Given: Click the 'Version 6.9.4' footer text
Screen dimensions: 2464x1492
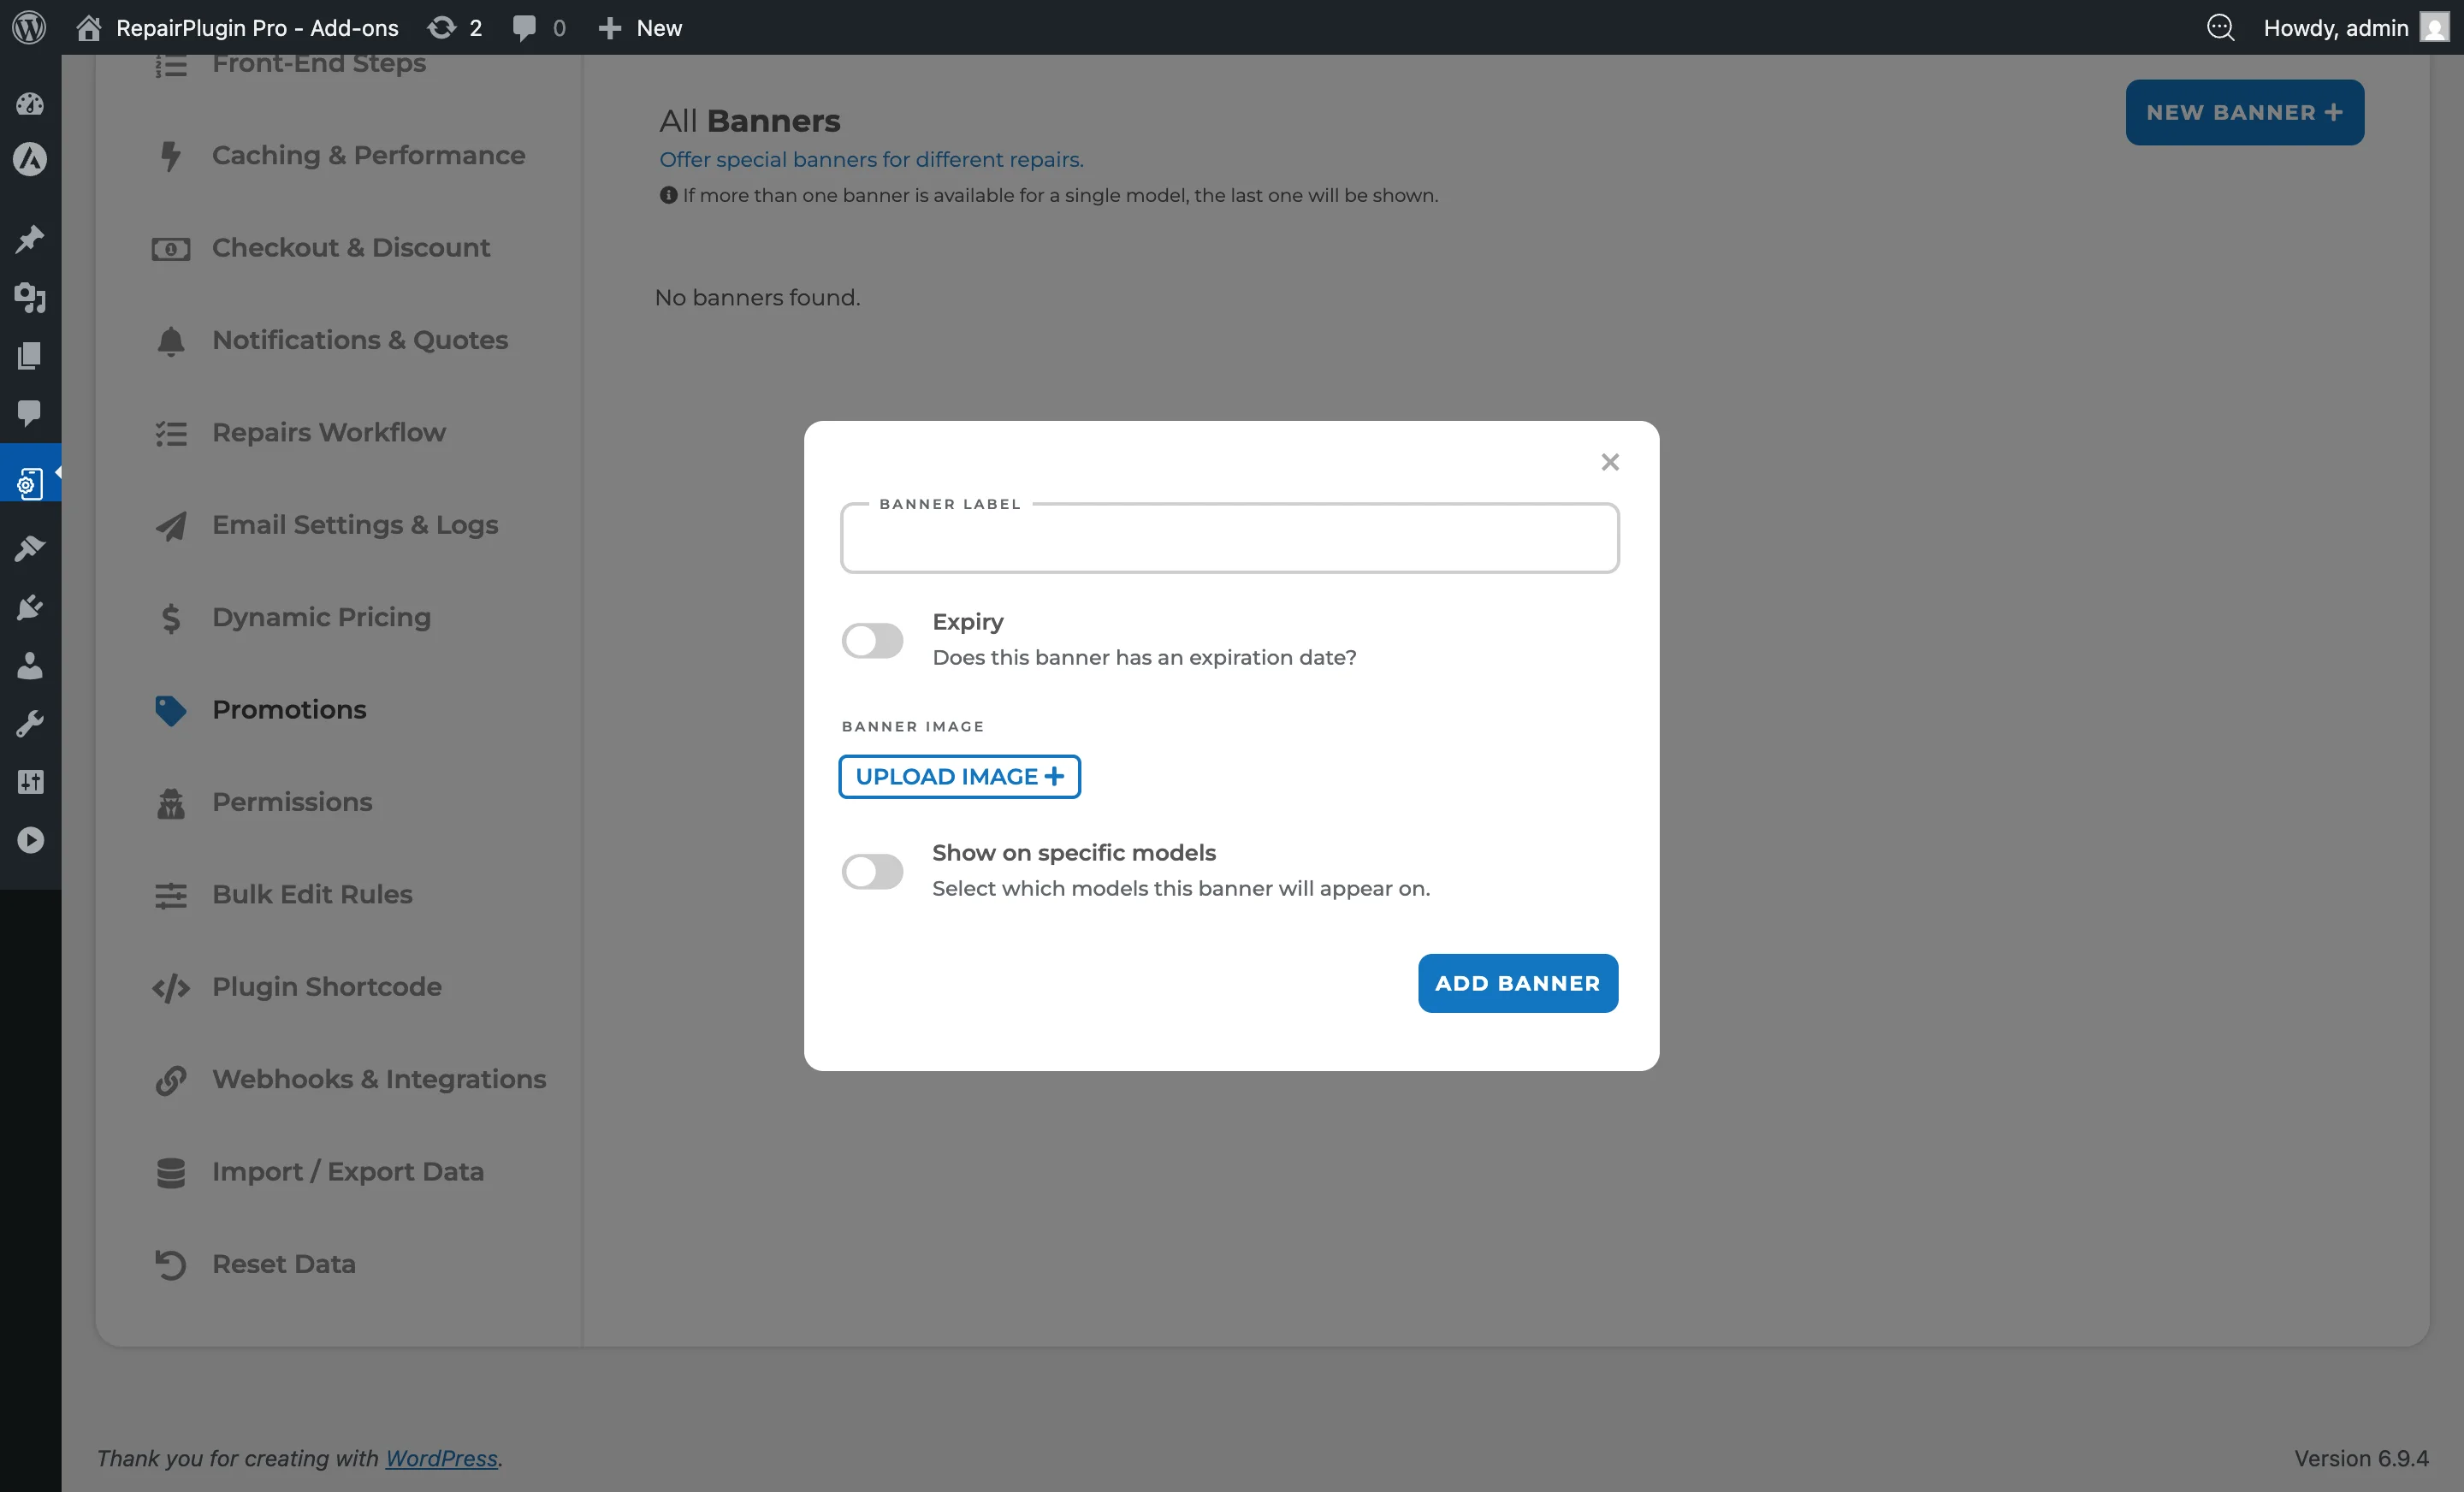Looking at the screenshot, I should (x=2361, y=1458).
